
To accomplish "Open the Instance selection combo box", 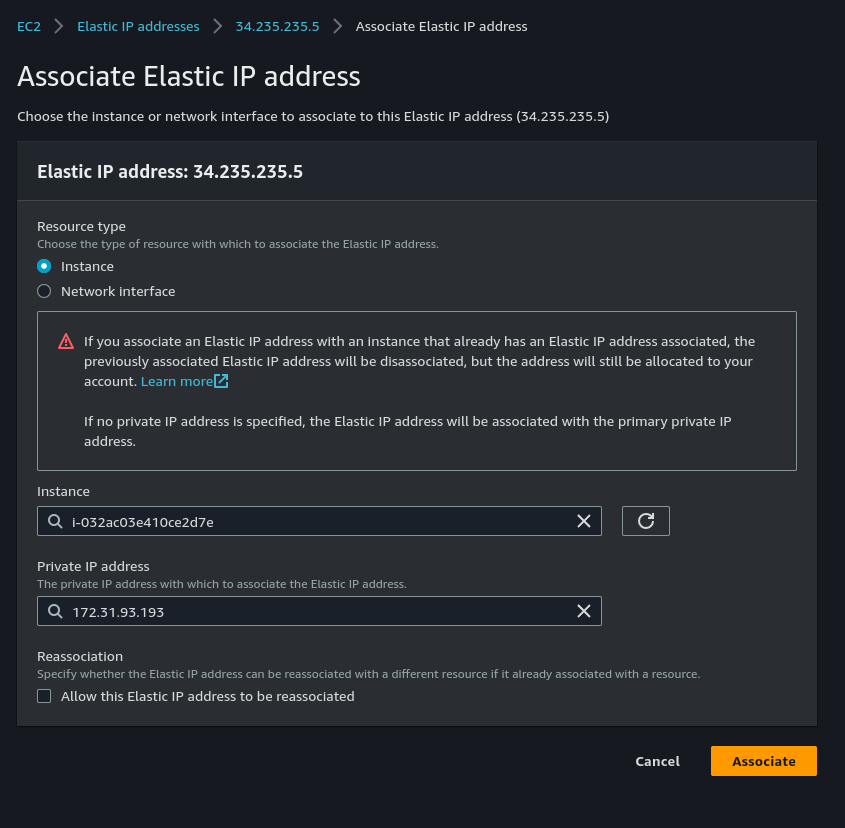I will pyautogui.click(x=319, y=521).
